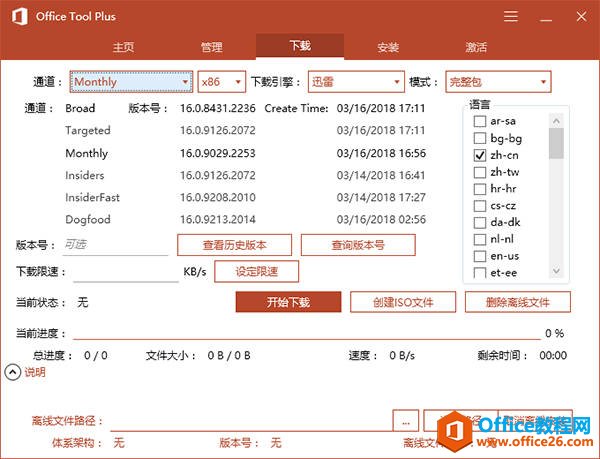Screen dimensions: 600x459
Task: Click the 00:00 remaining time value
Action: (553, 355)
